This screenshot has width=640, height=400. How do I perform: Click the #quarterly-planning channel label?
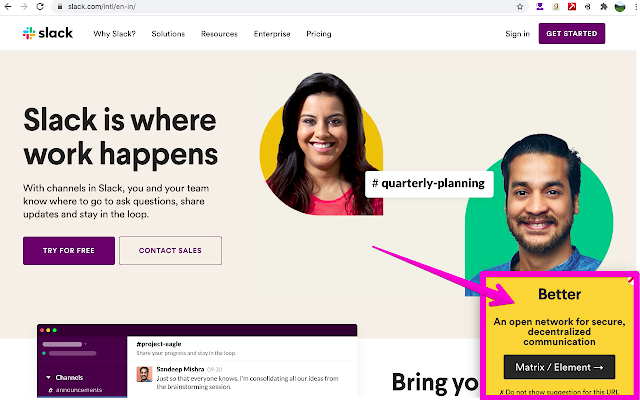click(x=429, y=184)
